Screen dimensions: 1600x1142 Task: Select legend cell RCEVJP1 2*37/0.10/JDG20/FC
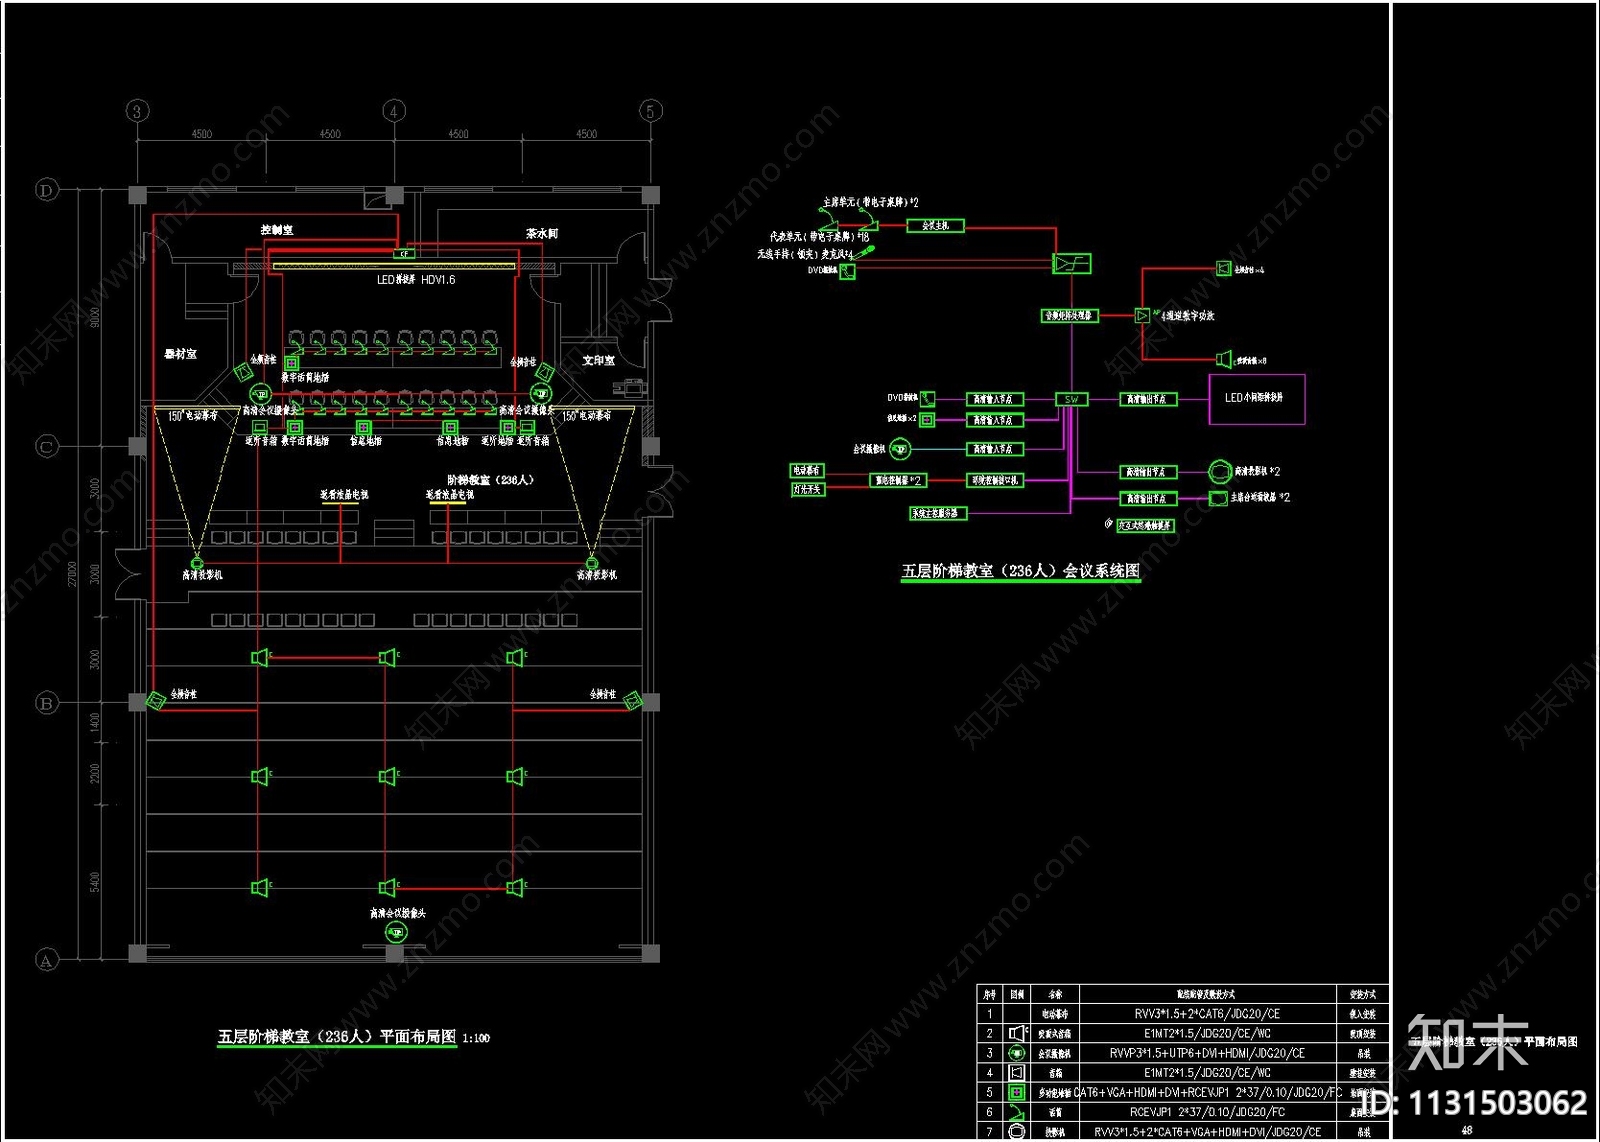point(1208,1112)
